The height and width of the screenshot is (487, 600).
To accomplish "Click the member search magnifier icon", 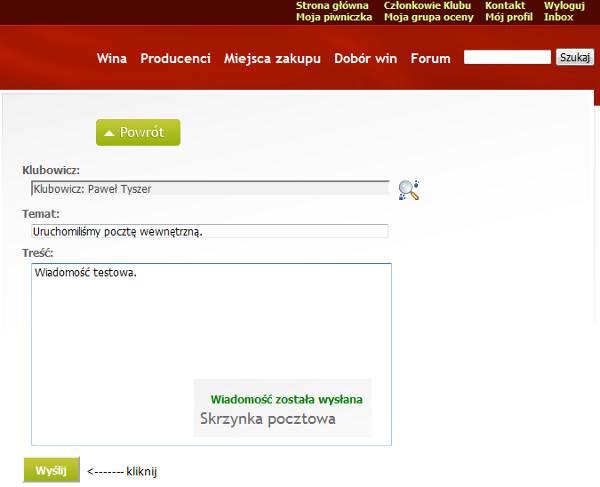I will coord(408,189).
